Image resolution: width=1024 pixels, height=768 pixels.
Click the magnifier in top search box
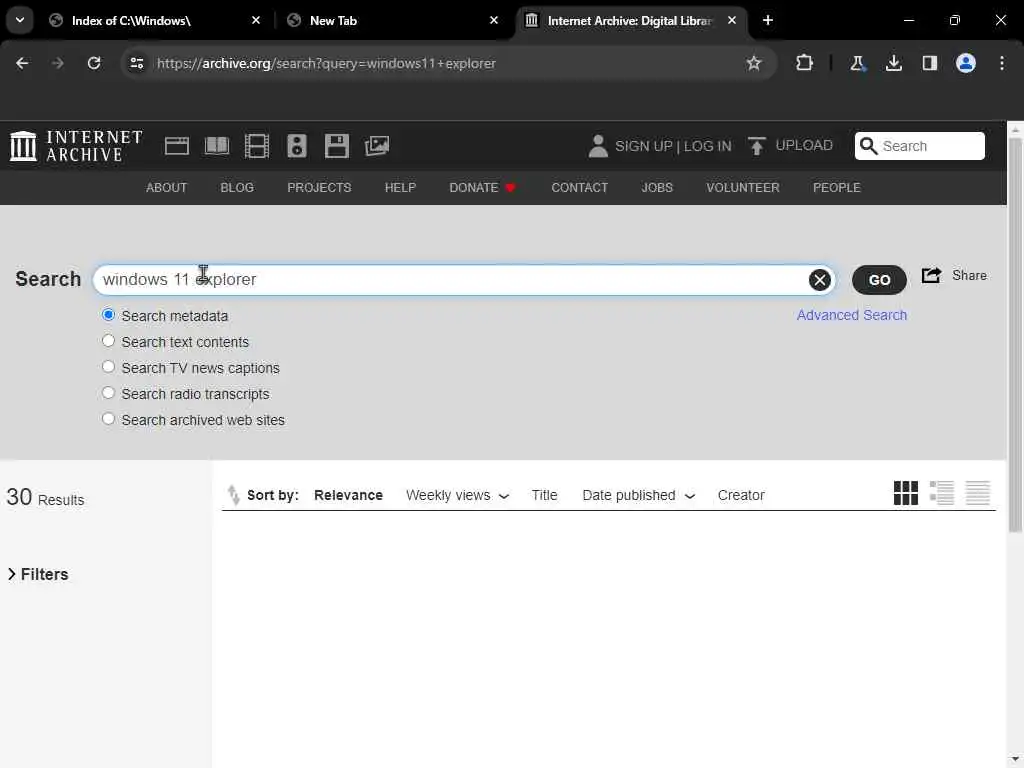[x=868, y=146]
